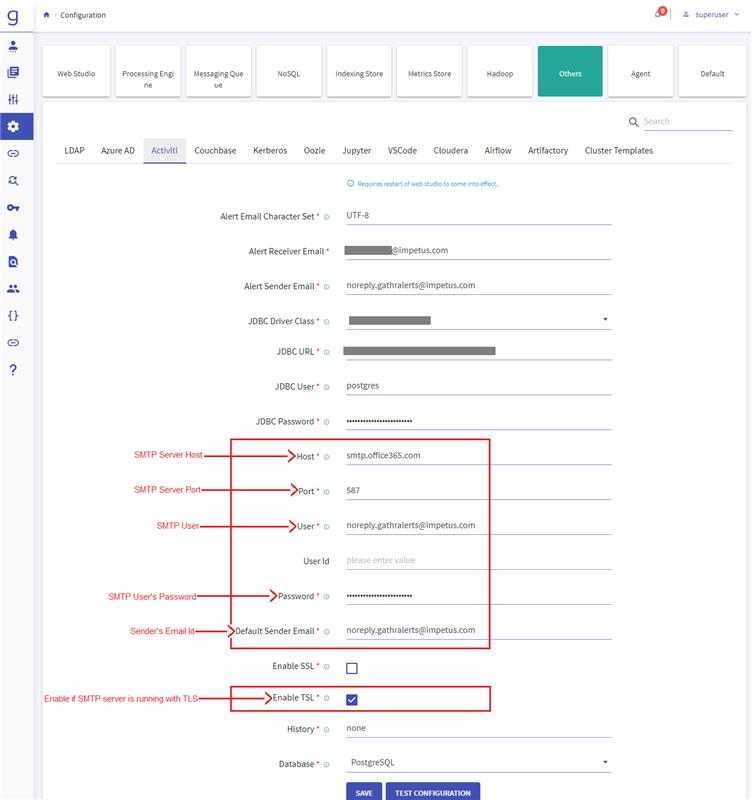
Task: Click the search magnifier icon
Action: (x=633, y=122)
